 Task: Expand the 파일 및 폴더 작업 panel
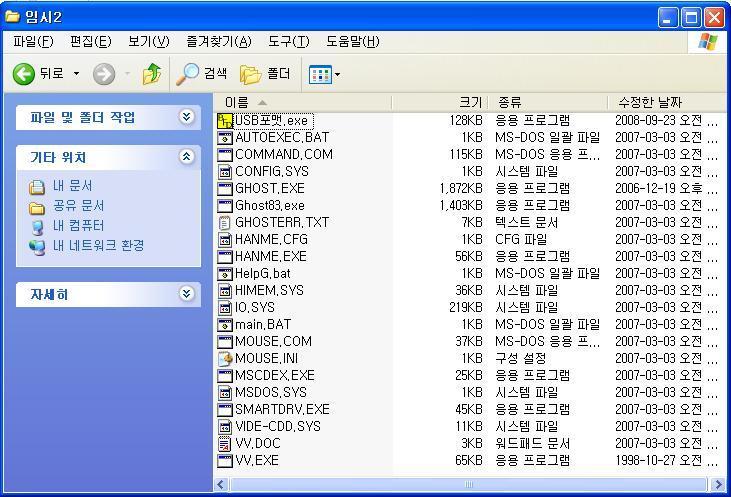pos(186,117)
